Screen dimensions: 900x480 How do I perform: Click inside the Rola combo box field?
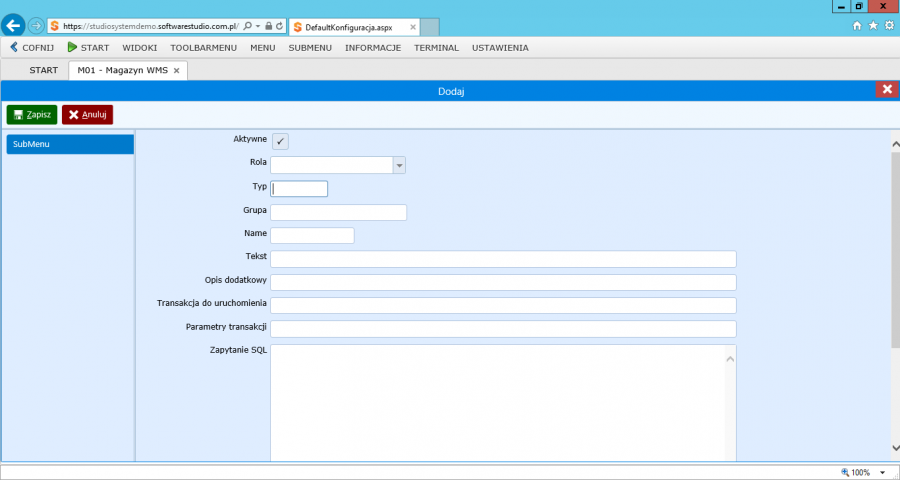[x=332, y=165]
